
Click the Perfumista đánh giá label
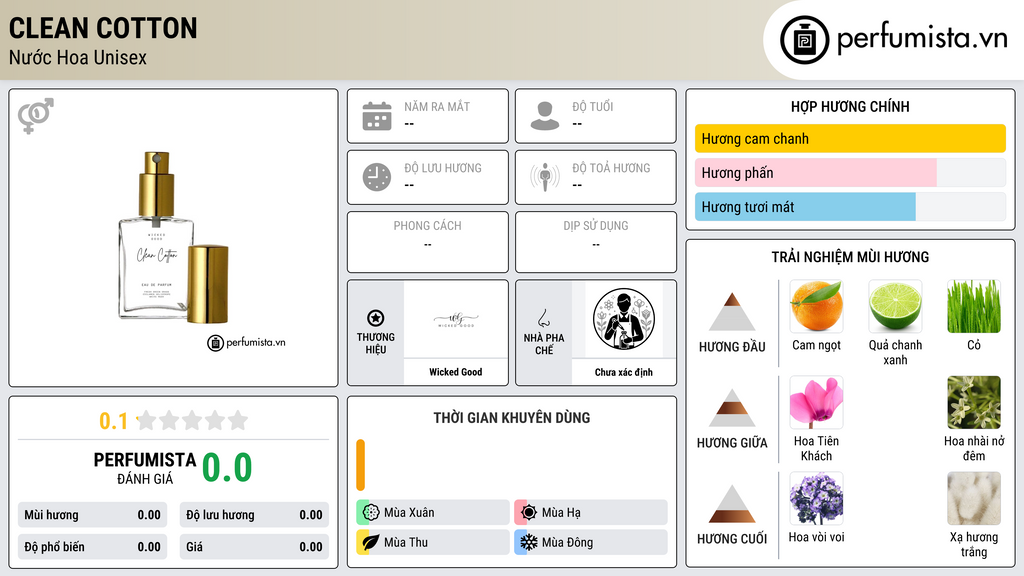tap(145, 468)
